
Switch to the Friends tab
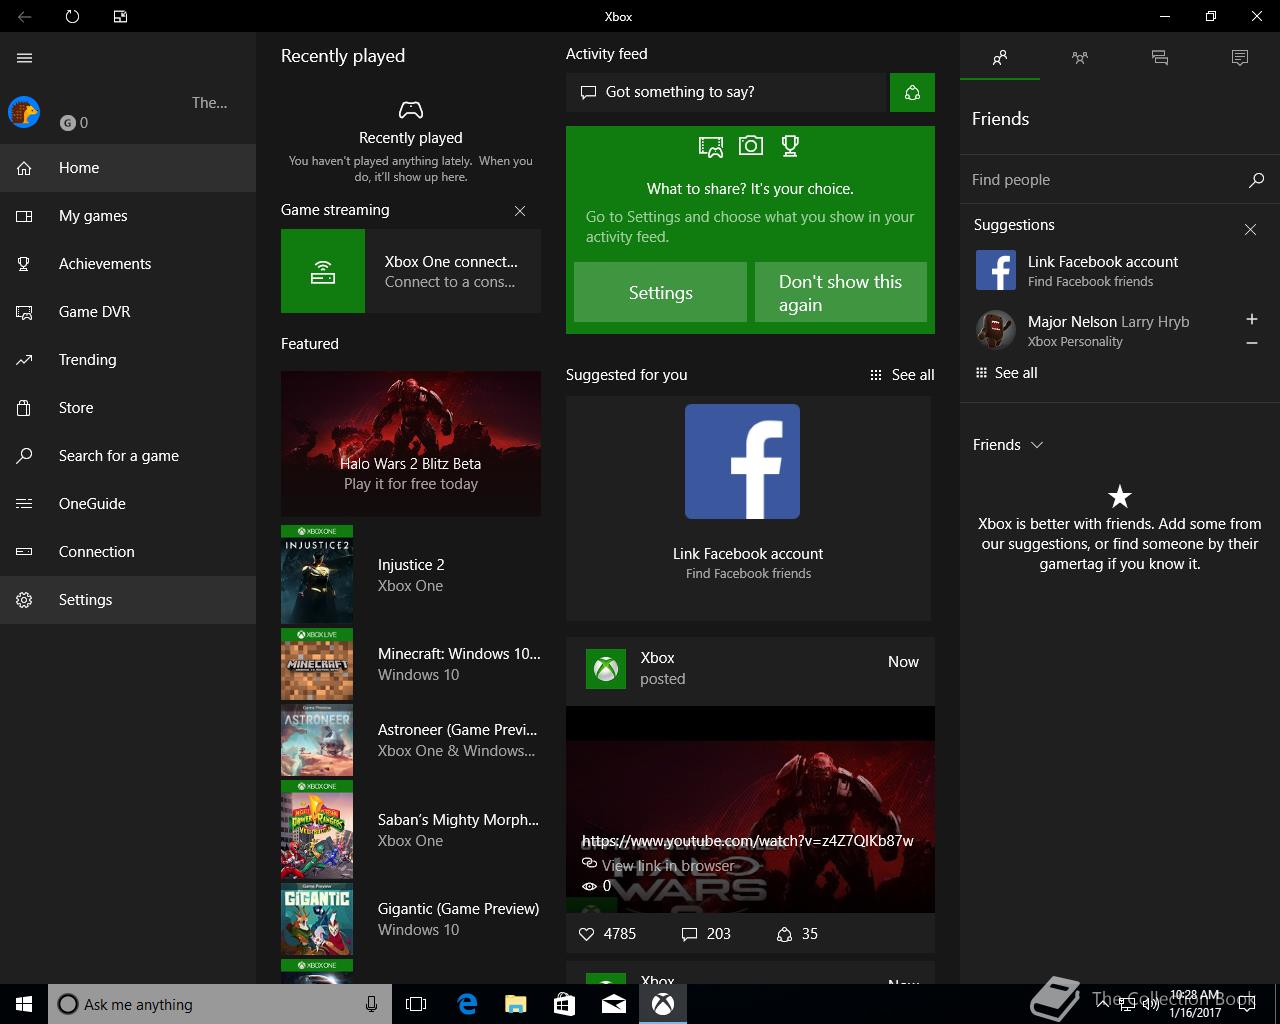point(1000,57)
